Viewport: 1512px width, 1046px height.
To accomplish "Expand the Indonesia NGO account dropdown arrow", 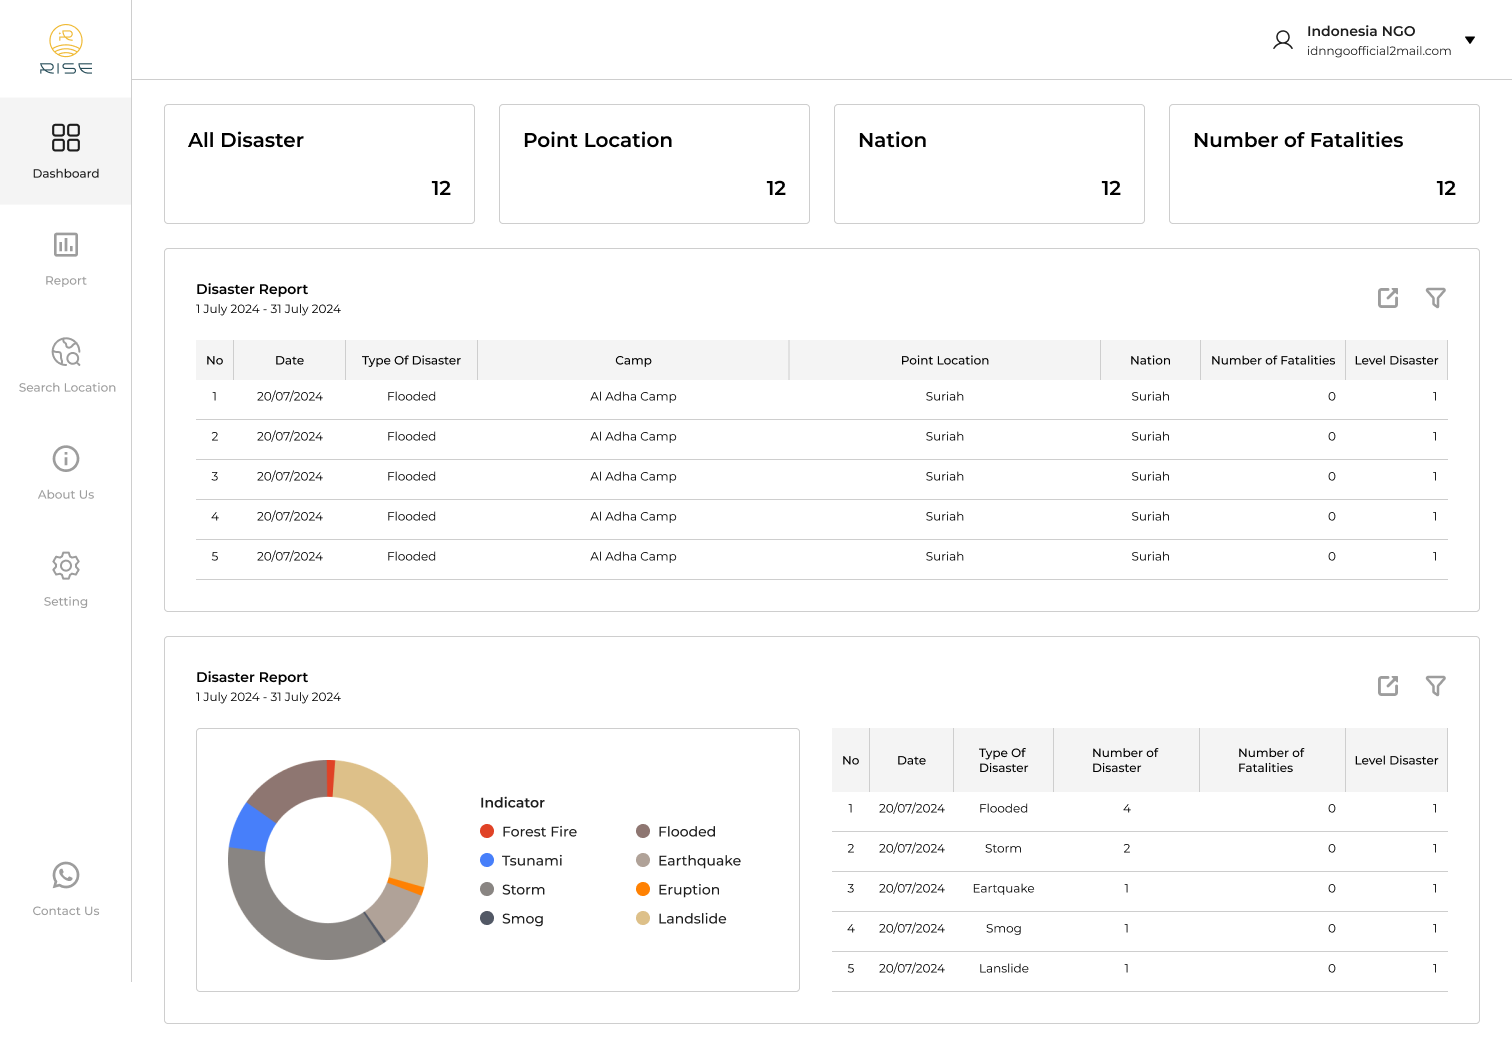I will 1470,40.
